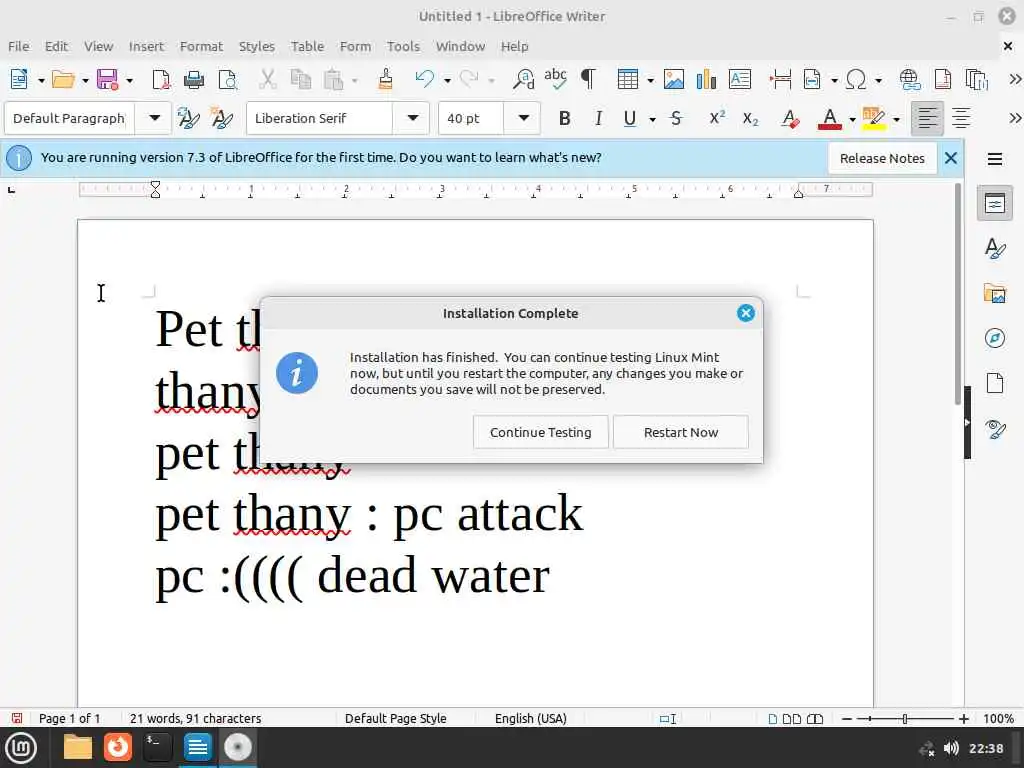Toggle formatting marks pilcrow
1024x768 pixels.
point(588,80)
